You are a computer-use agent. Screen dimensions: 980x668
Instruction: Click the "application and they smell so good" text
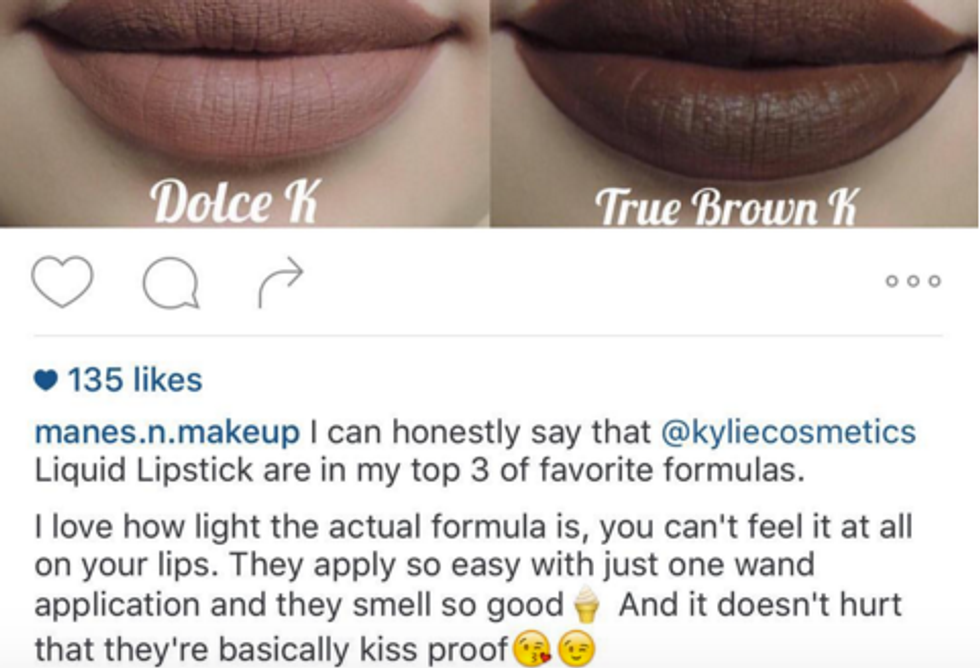299,605
